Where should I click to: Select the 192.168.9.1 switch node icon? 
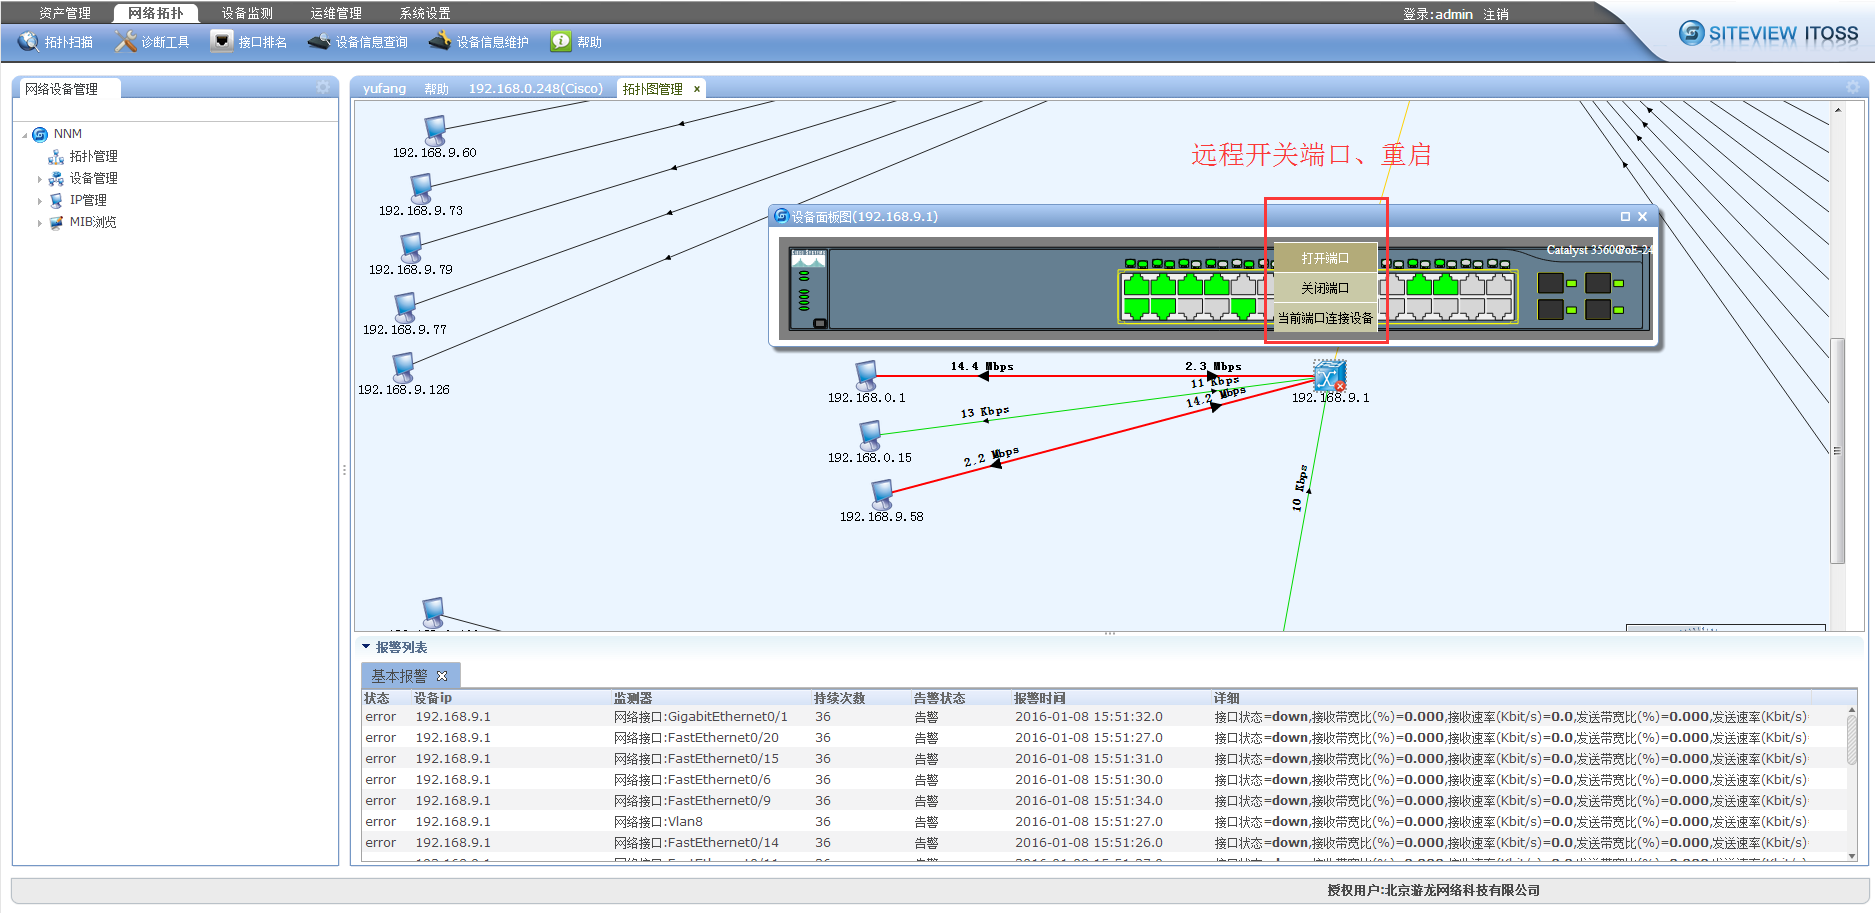pyautogui.click(x=1329, y=377)
